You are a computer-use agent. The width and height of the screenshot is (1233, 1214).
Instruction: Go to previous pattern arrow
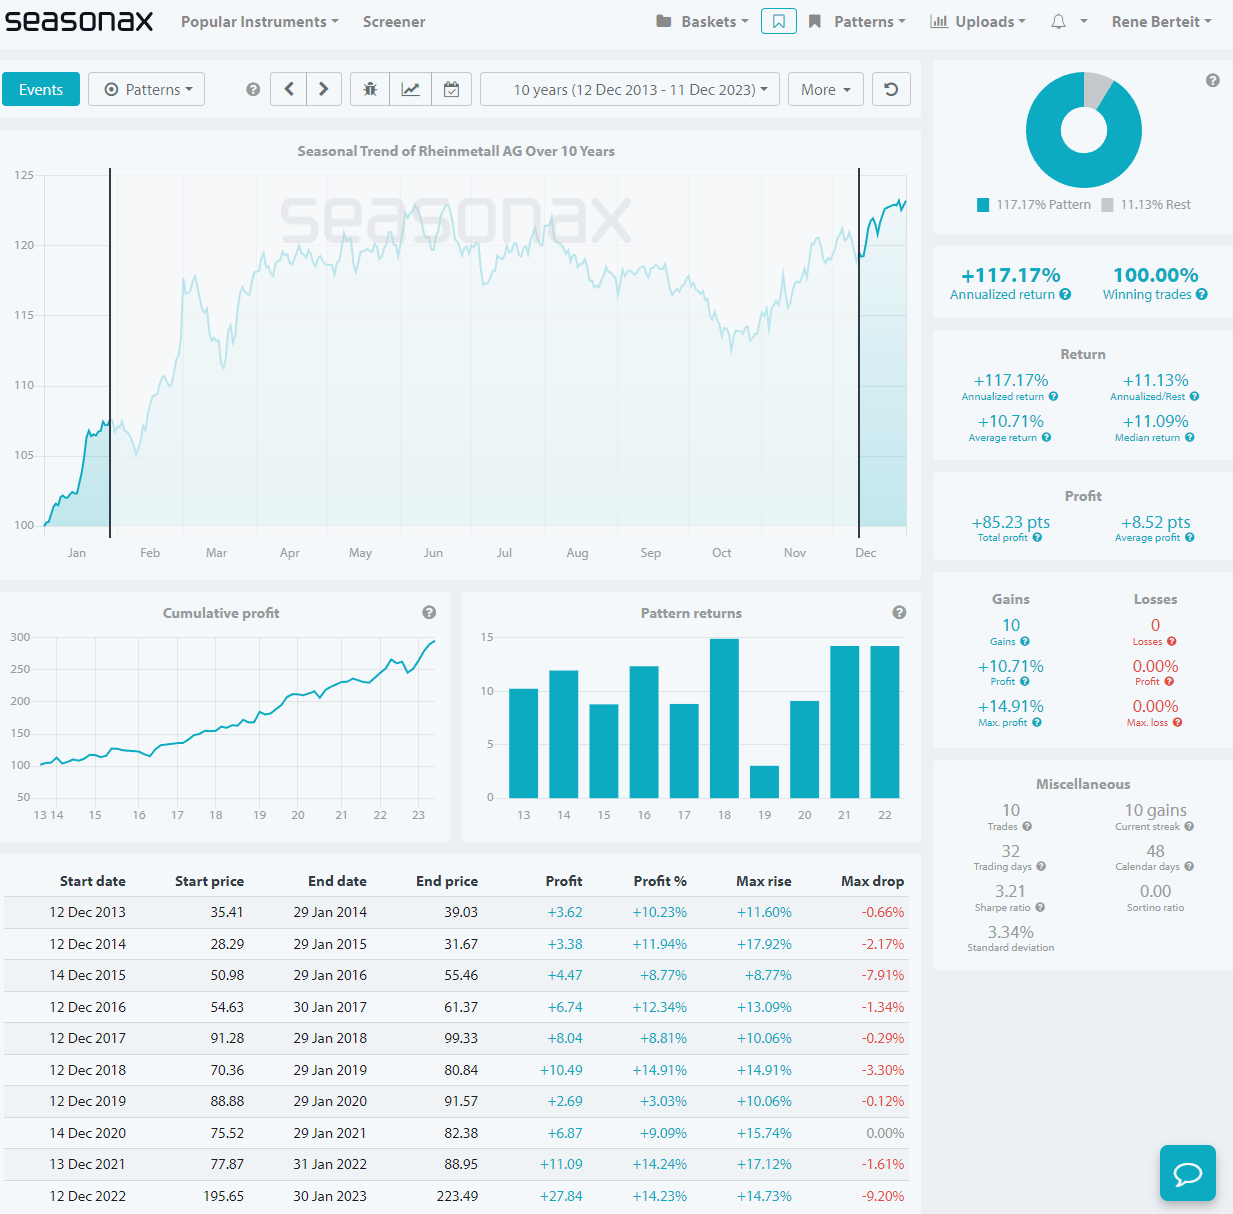tap(289, 89)
